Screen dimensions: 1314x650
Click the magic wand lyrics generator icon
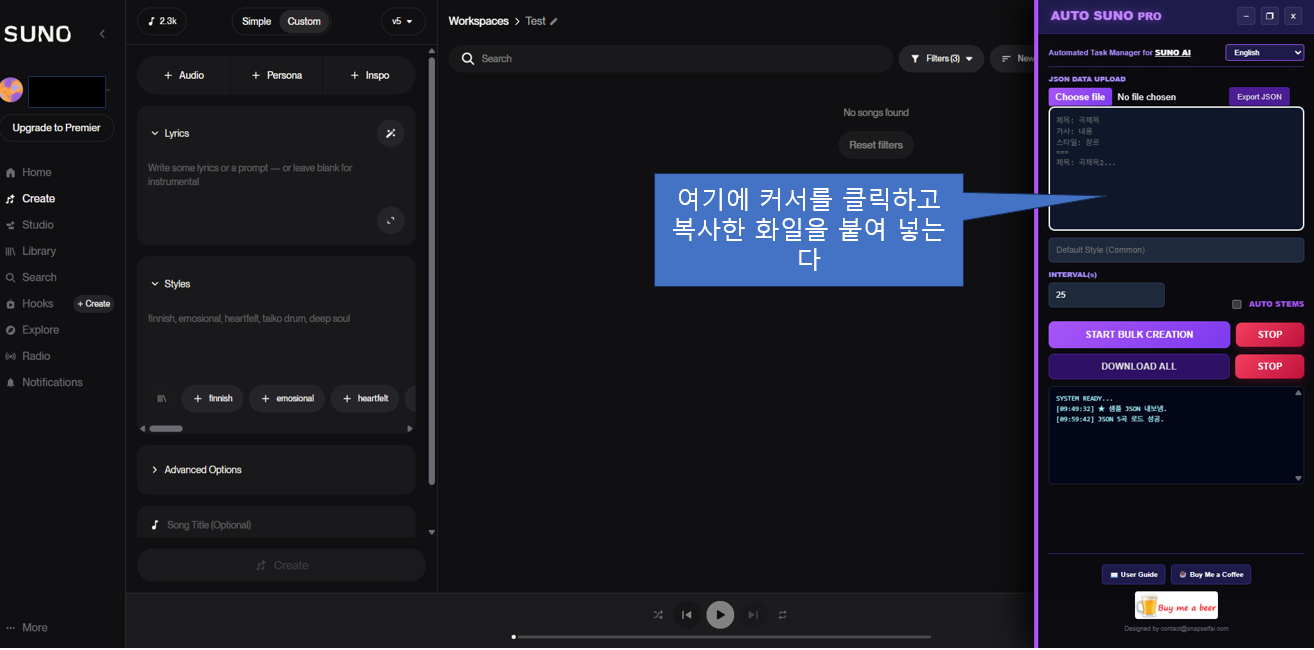[x=391, y=133]
